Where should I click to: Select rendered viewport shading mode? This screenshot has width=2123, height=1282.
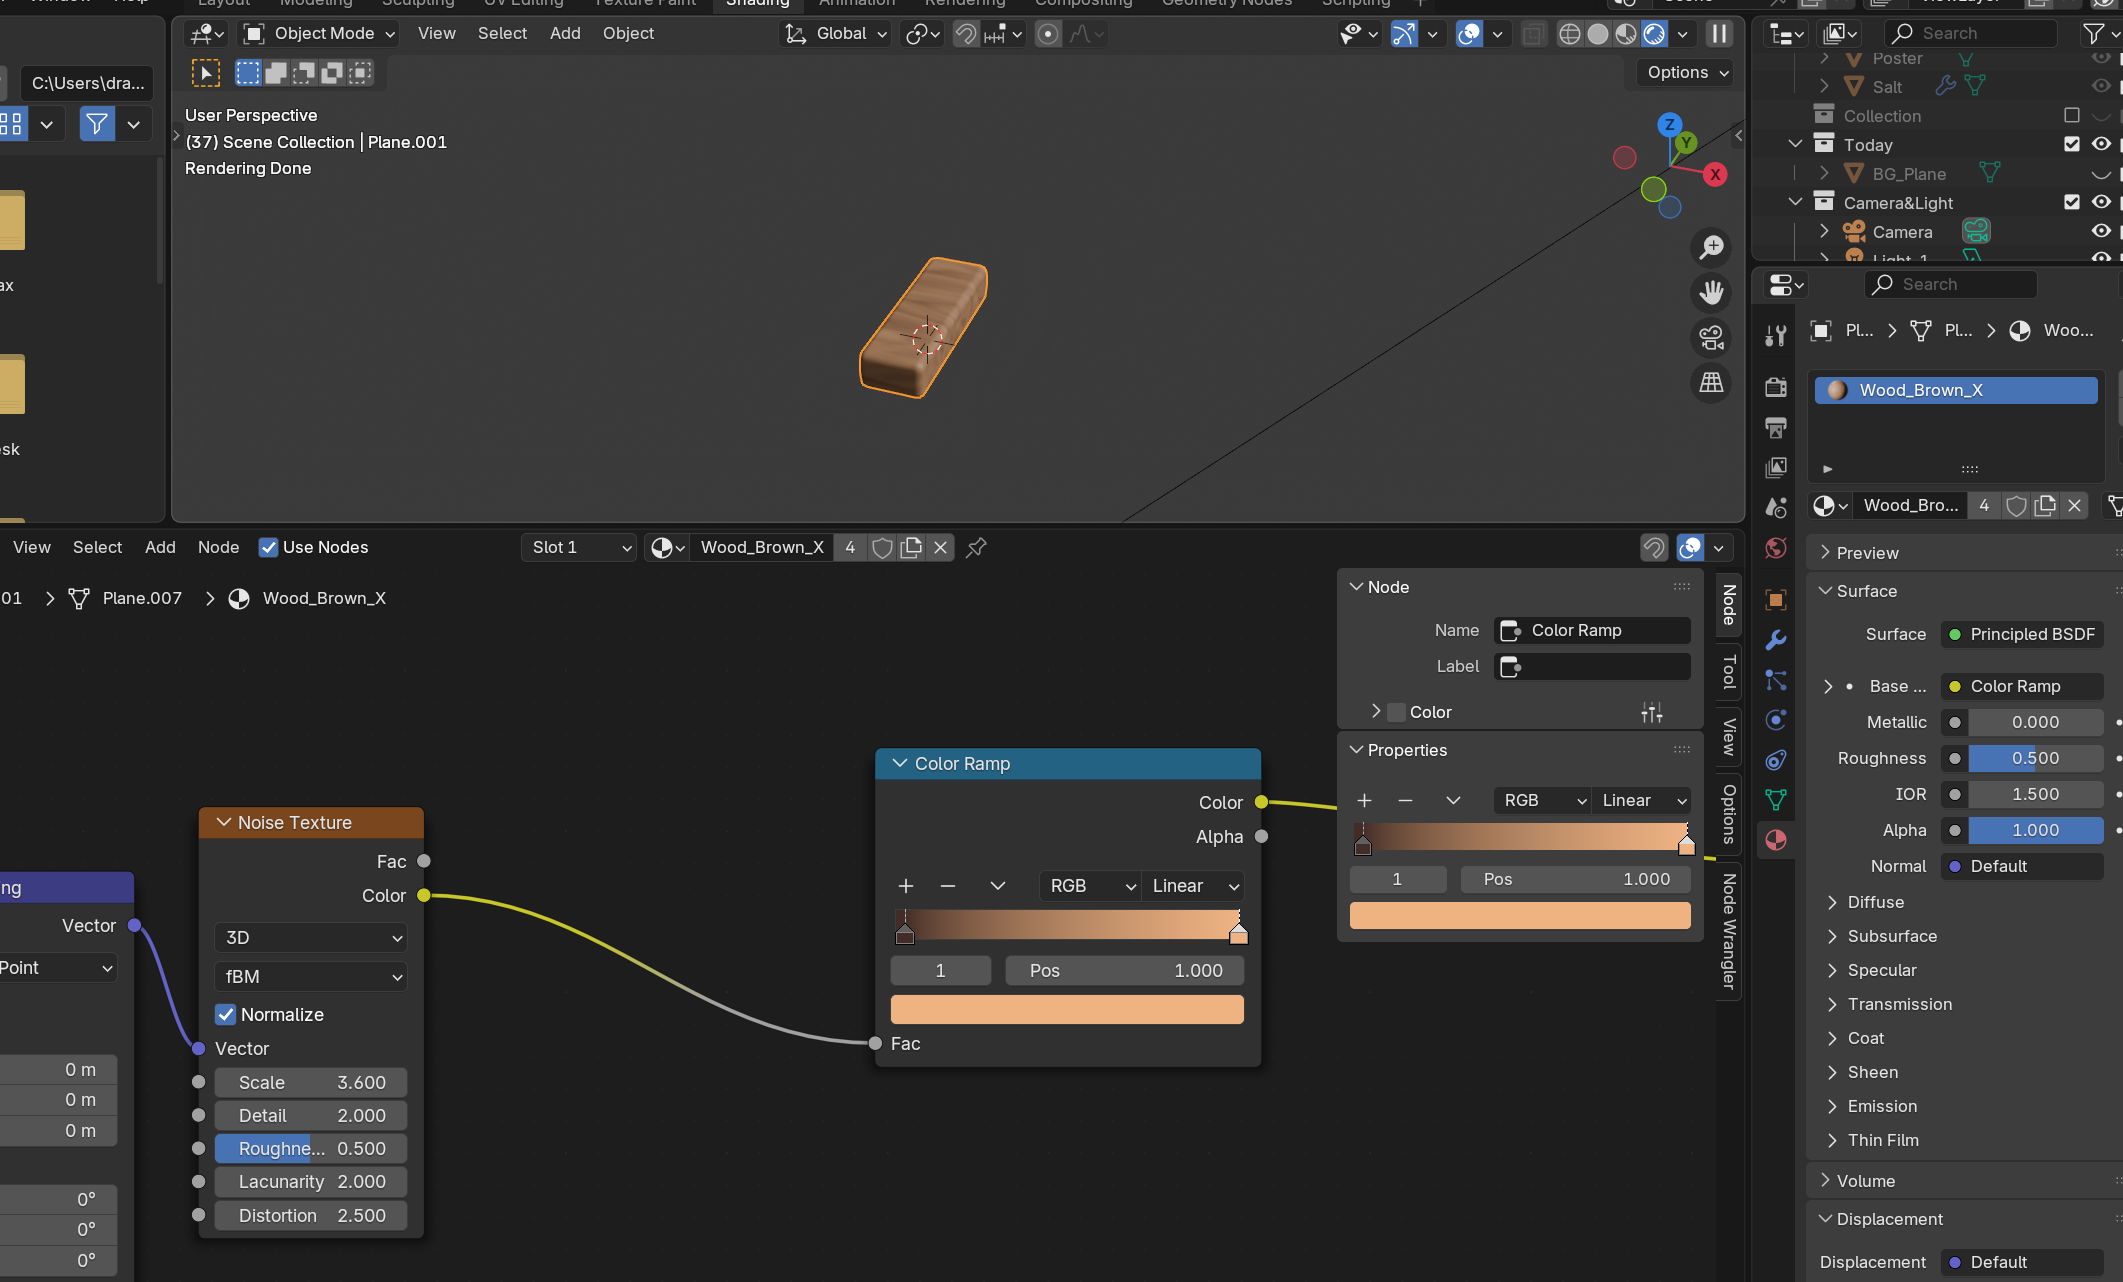click(x=1654, y=34)
